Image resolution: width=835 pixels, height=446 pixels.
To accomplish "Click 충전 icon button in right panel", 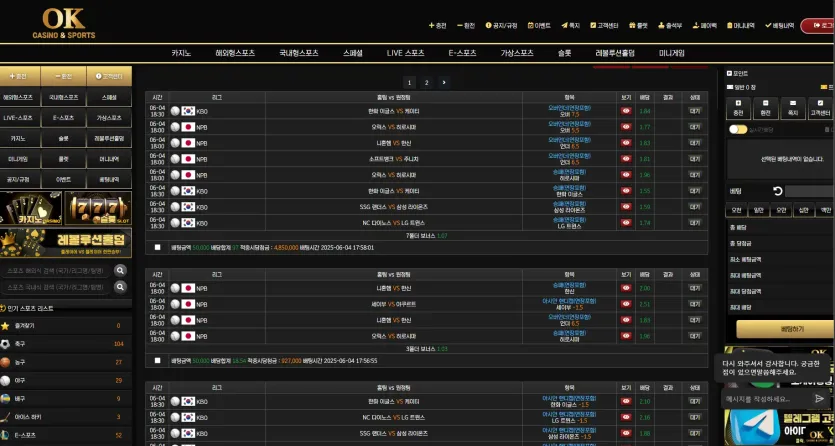I will [x=738, y=108].
